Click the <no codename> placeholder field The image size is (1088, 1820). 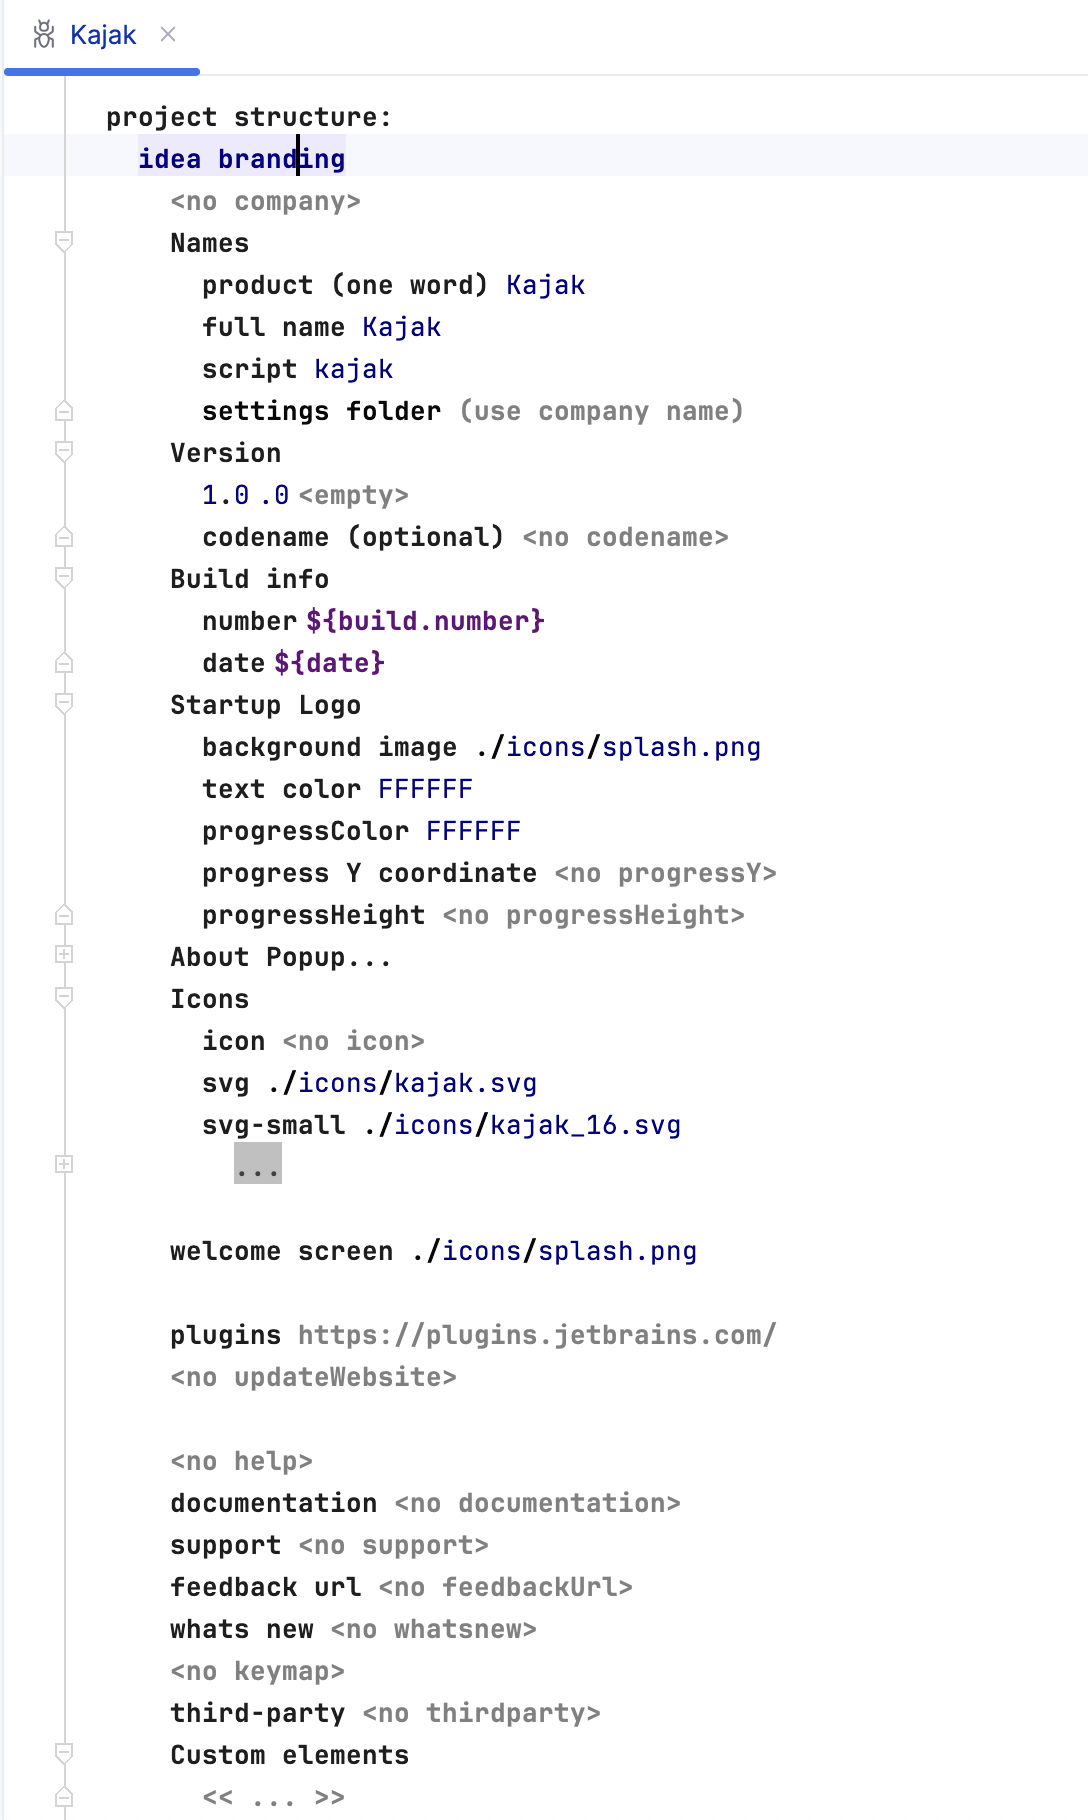point(625,537)
